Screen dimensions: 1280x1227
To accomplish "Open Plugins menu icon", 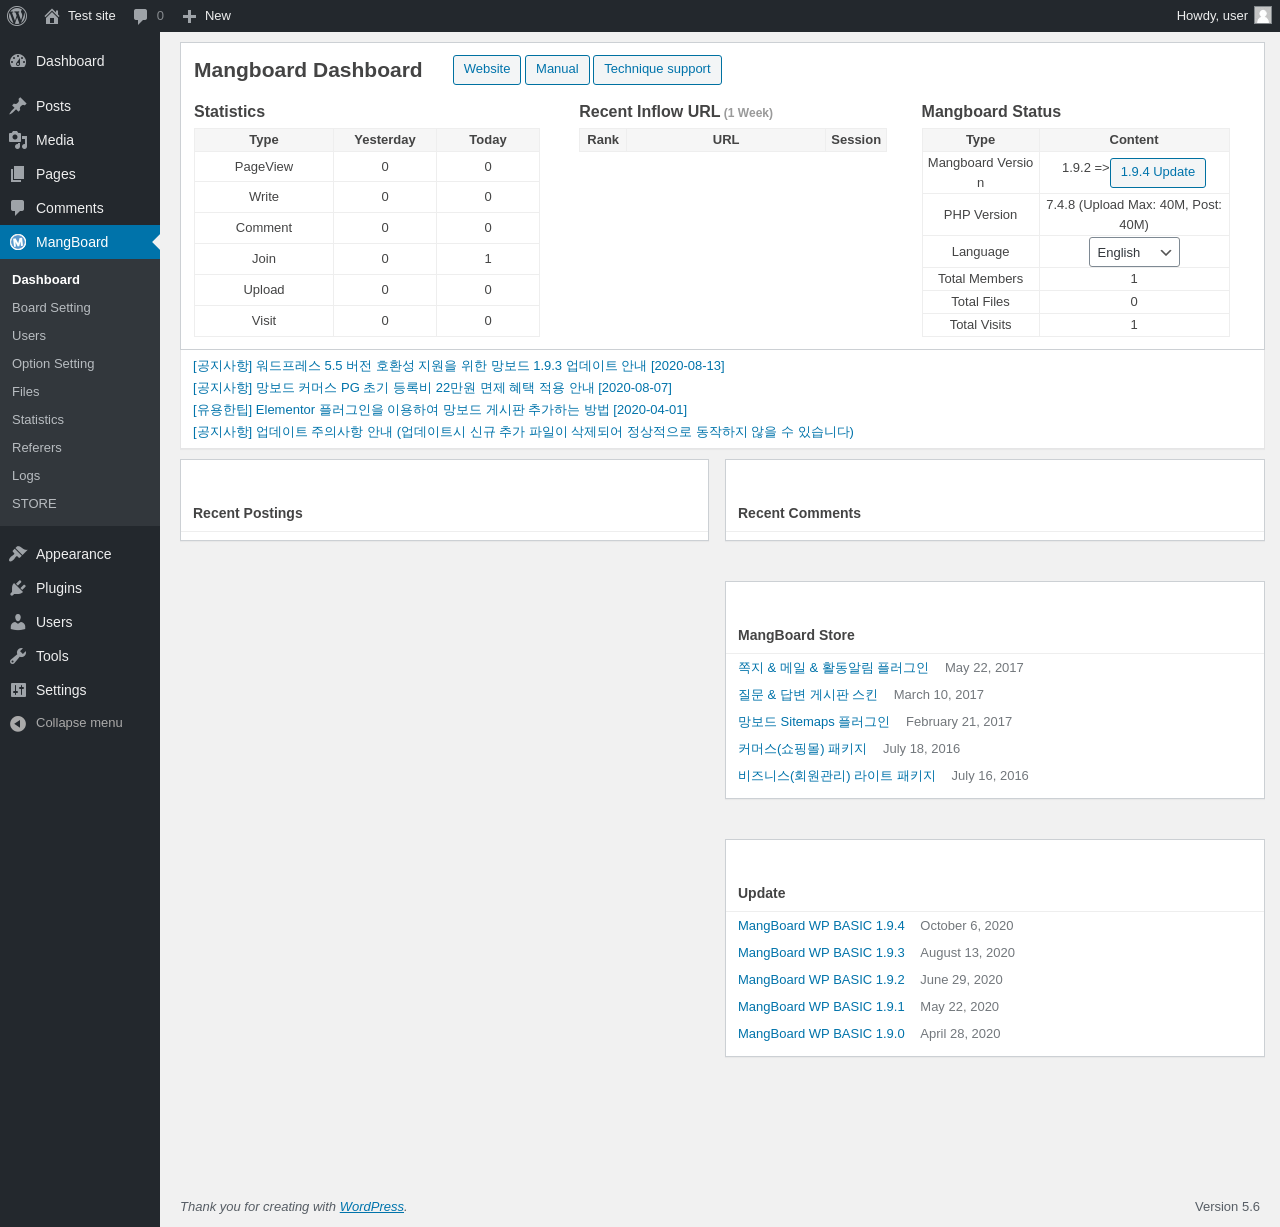I will (18, 588).
